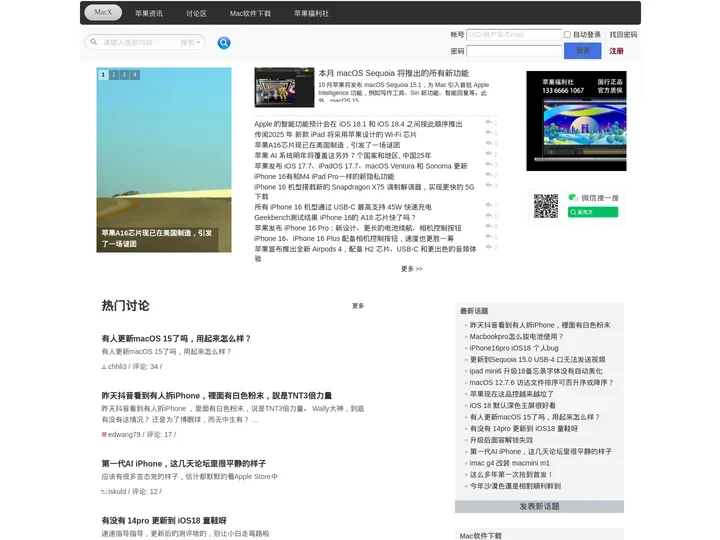Open iPhone 16有和M4 iPad Pro article
Screen dimensions: 720x540
click(324, 177)
